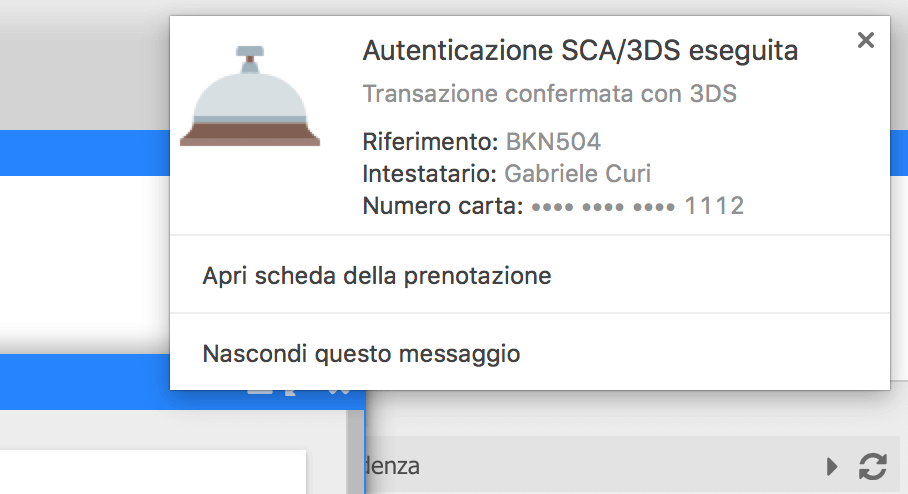Click the circular refresh arrows icon
The width and height of the screenshot is (908, 494).
873,466
